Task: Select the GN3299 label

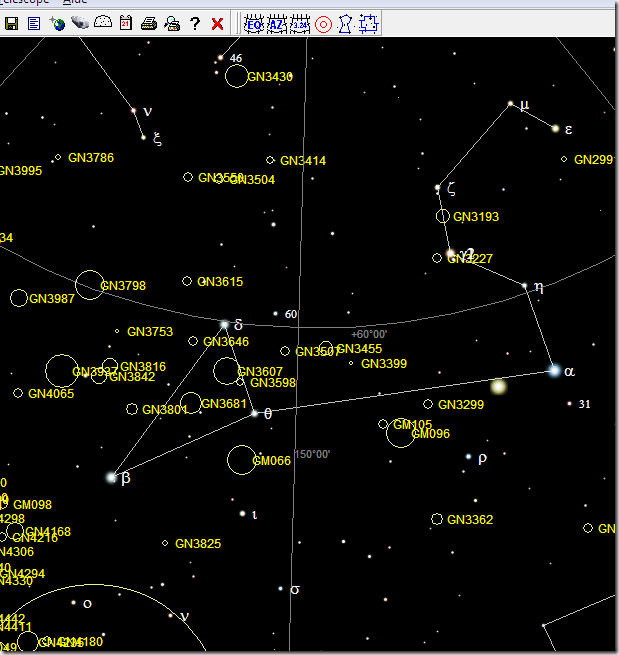Action: pos(461,405)
